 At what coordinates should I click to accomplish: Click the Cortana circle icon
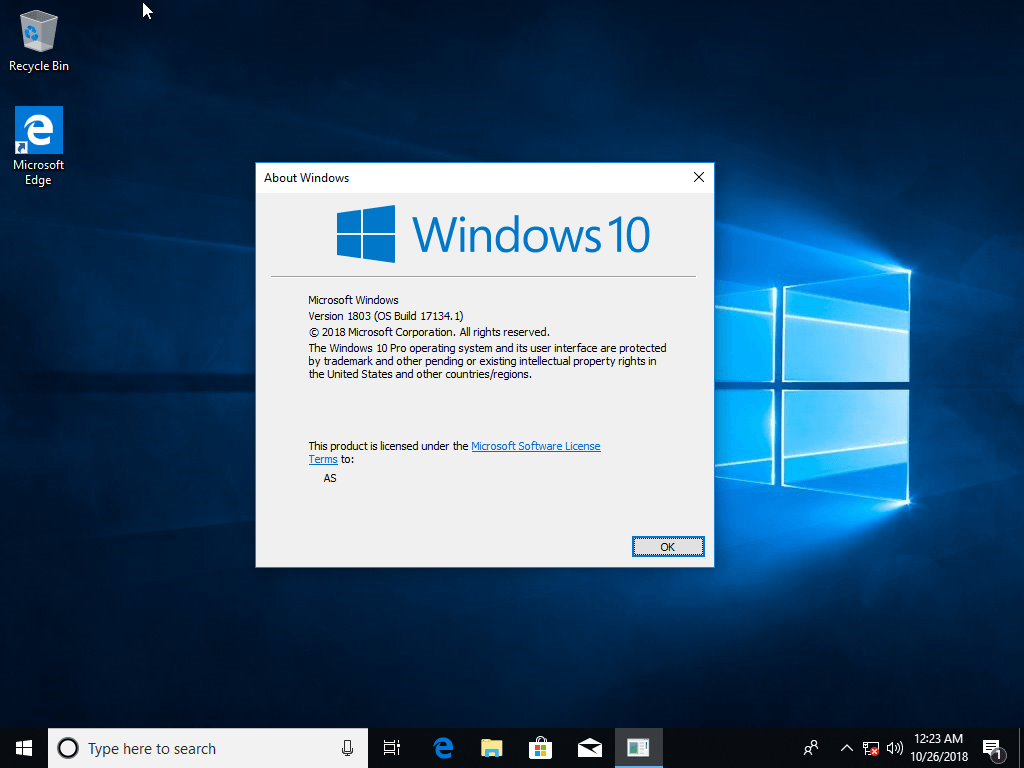pos(68,748)
